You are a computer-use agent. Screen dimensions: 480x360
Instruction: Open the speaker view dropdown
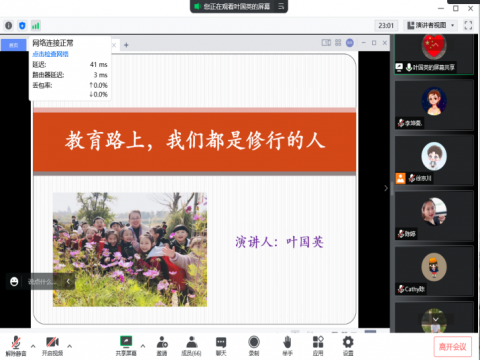(430, 25)
